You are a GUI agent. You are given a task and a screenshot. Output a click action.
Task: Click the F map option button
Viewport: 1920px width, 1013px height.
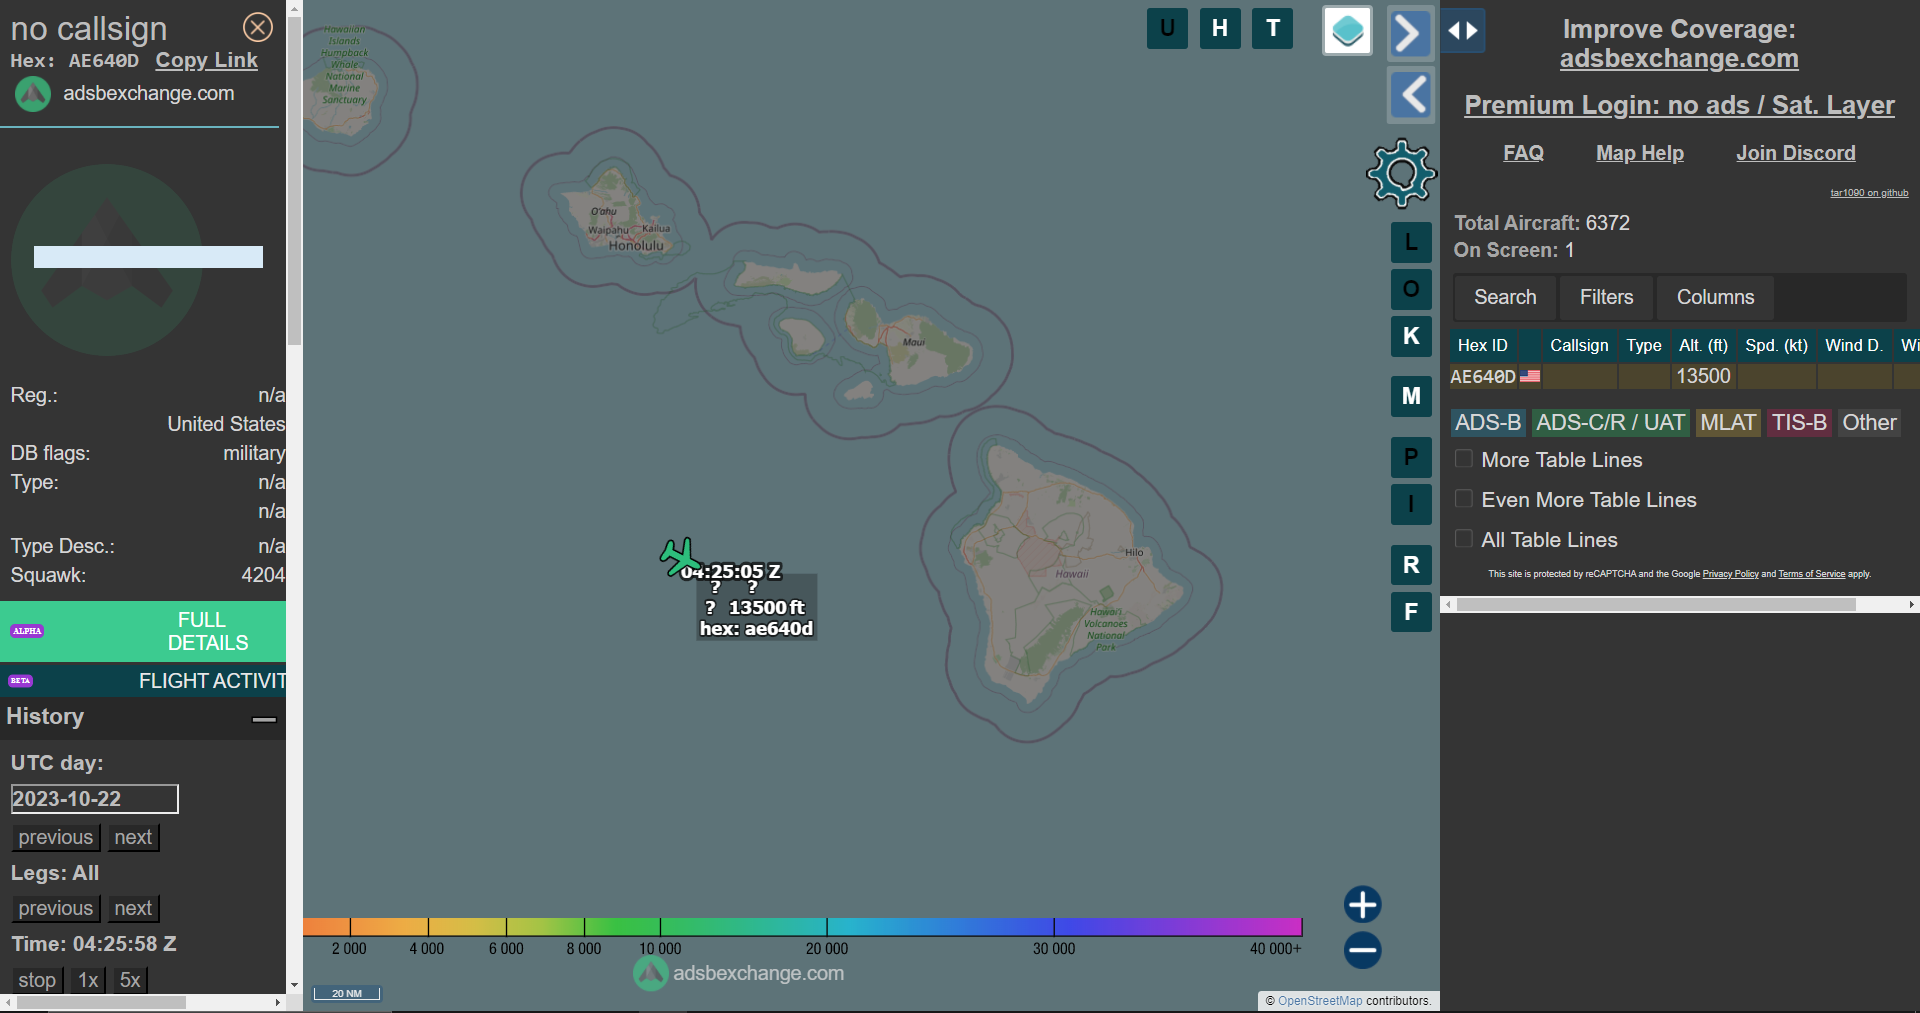click(1411, 612)
